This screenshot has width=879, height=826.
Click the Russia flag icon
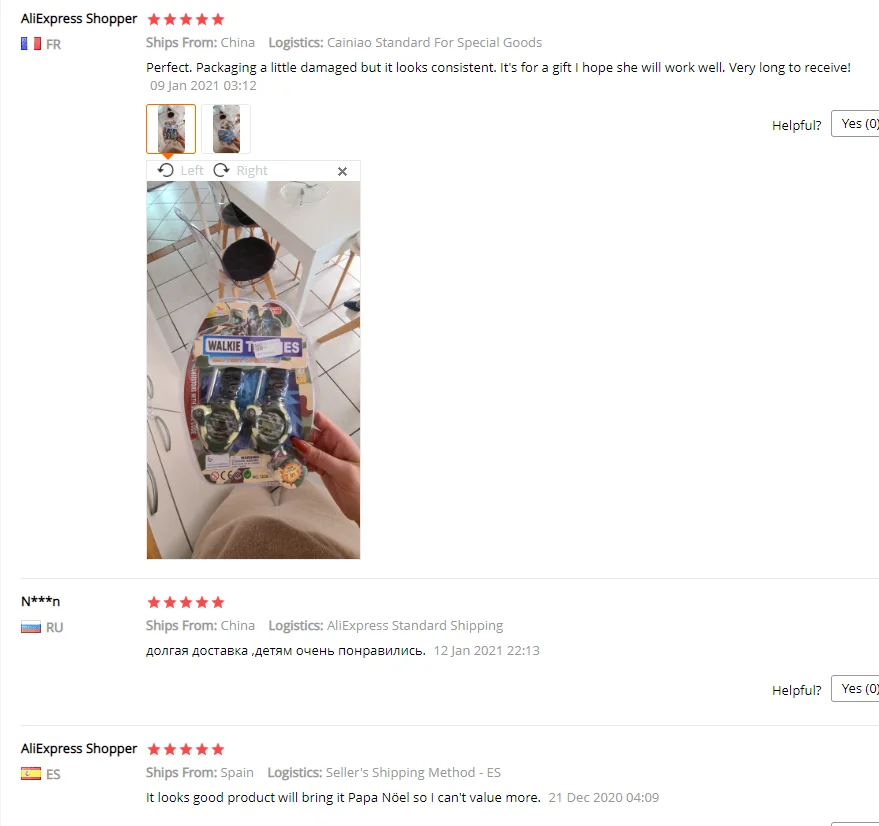coord(31,627)
